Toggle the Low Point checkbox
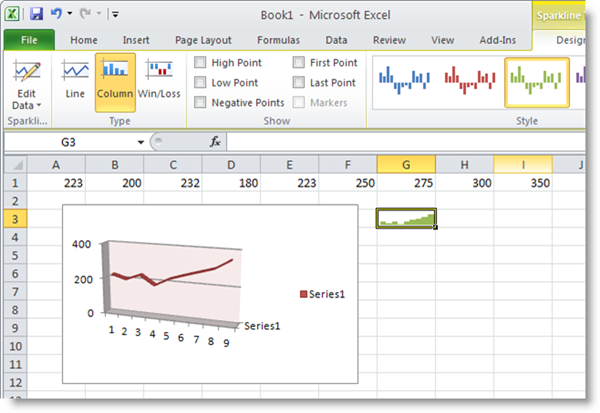The width and height of the screenshot is (600, 413). click(201, 83)
